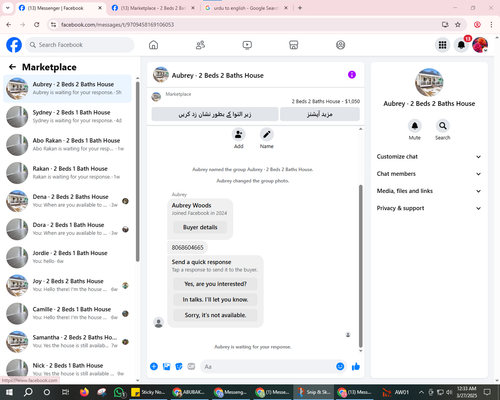The width and height of the screenshot is (500, 400).
Task: Reload the page in browser toolbar
Action: click(x=37, y=24)
